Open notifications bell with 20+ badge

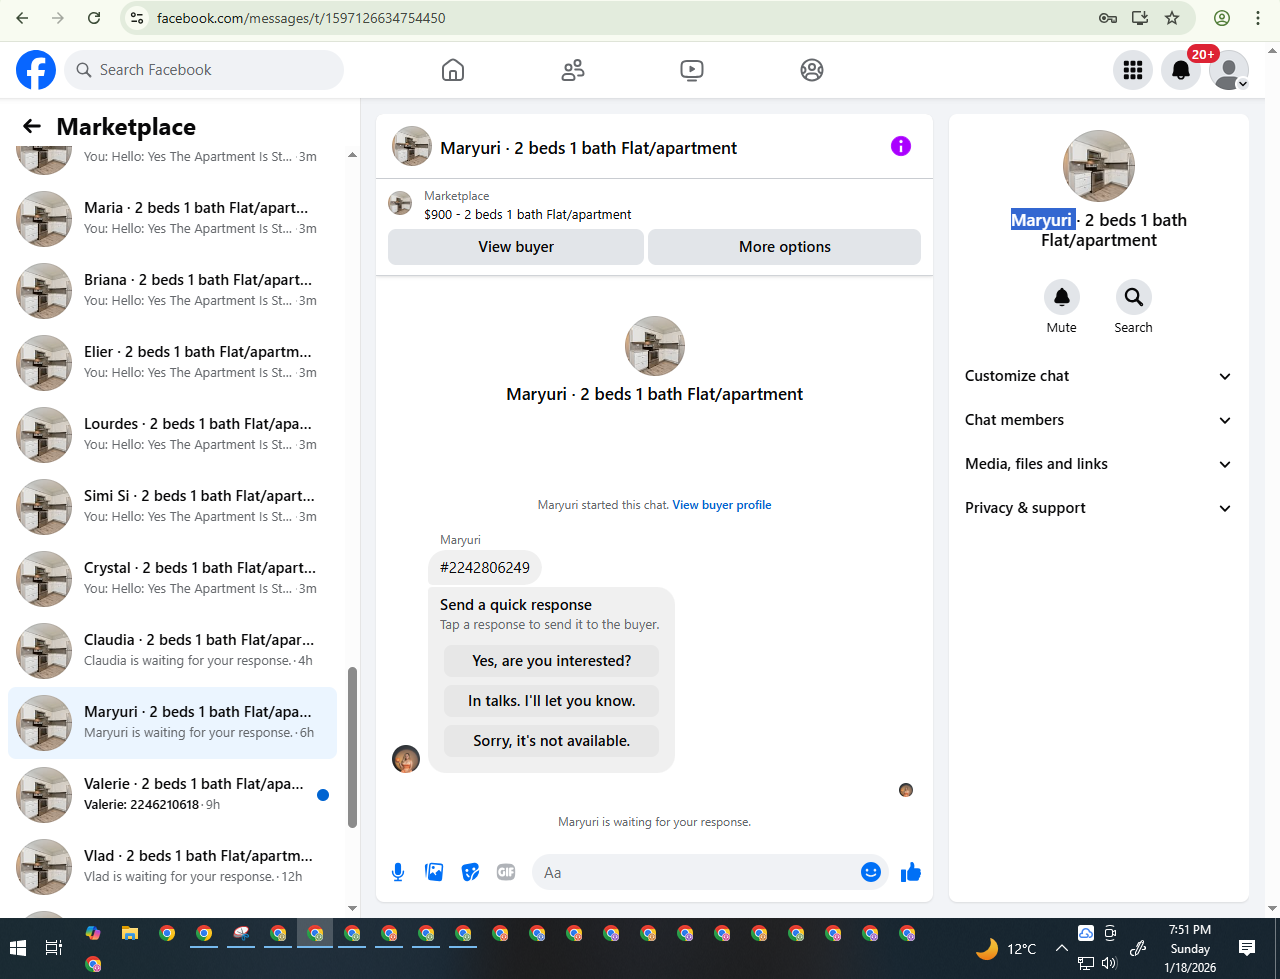point(1181,70)
